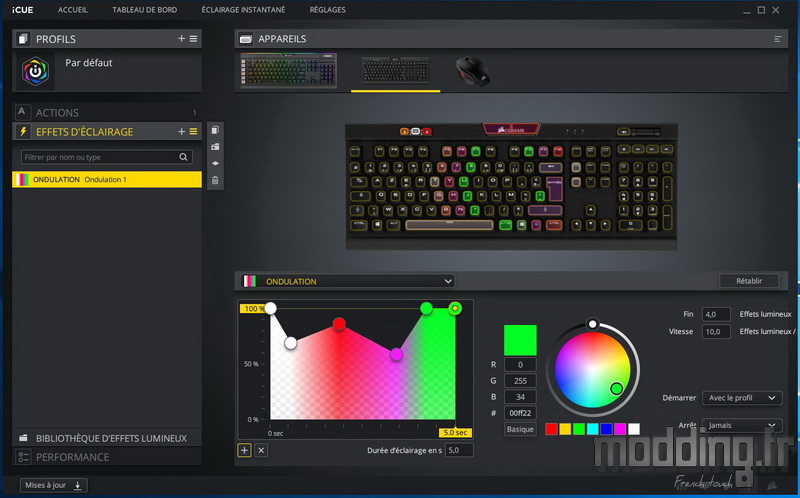Click the brightness ring handle on color wheel
This screenshot has width=800, height=498.
coord(592,323)
